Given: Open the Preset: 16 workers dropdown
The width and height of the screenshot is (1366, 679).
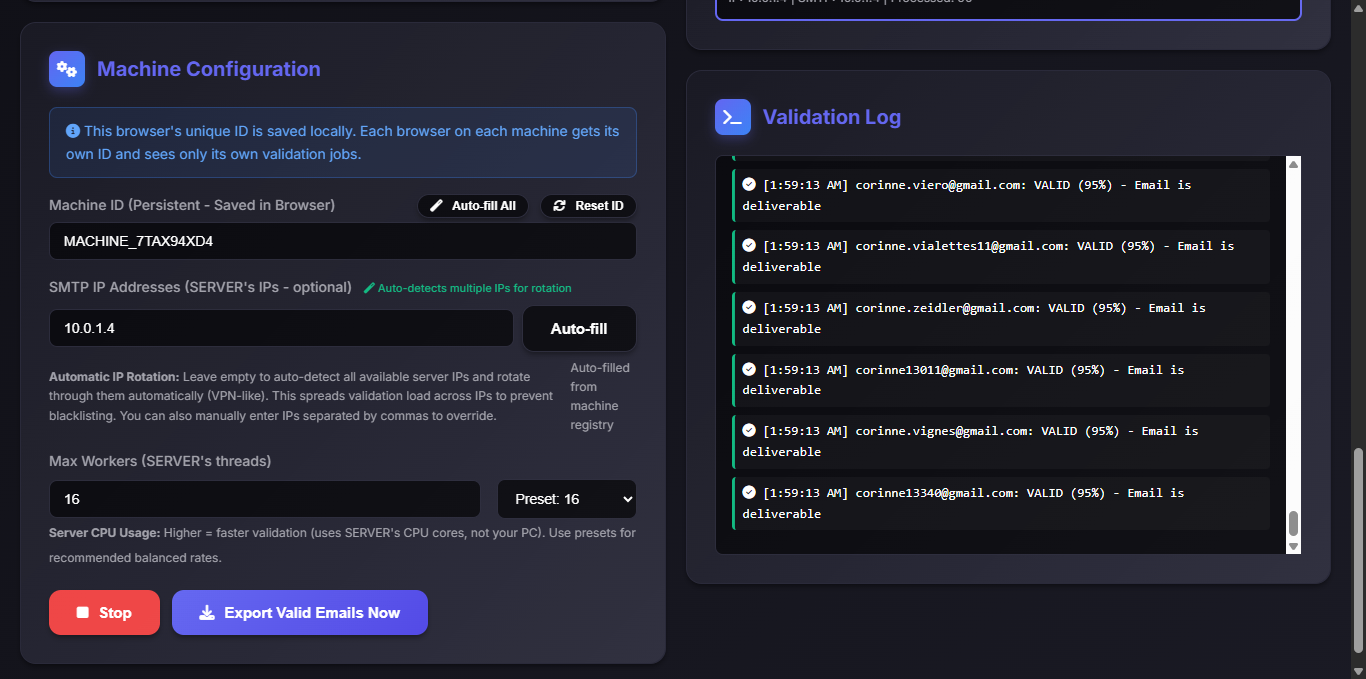Looking at the screenshot, I should 567,498.
